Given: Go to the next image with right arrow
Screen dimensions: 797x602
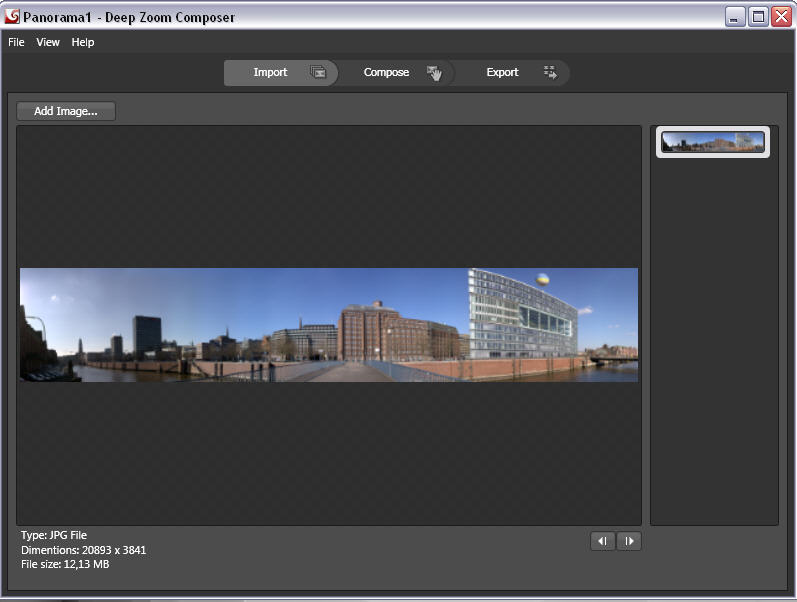Looking at the screenshot, I should tap(629, 541).
